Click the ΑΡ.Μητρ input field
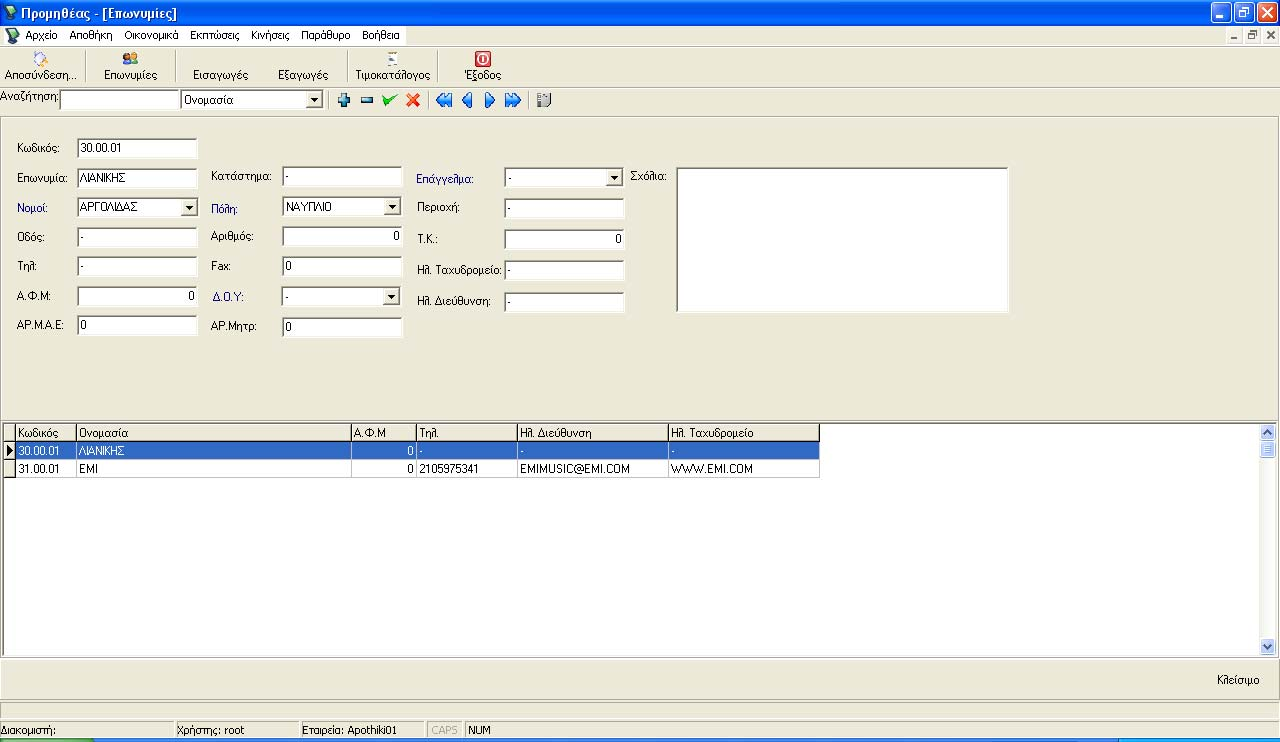Screen dimensions: 1280x742 (342, 327)
